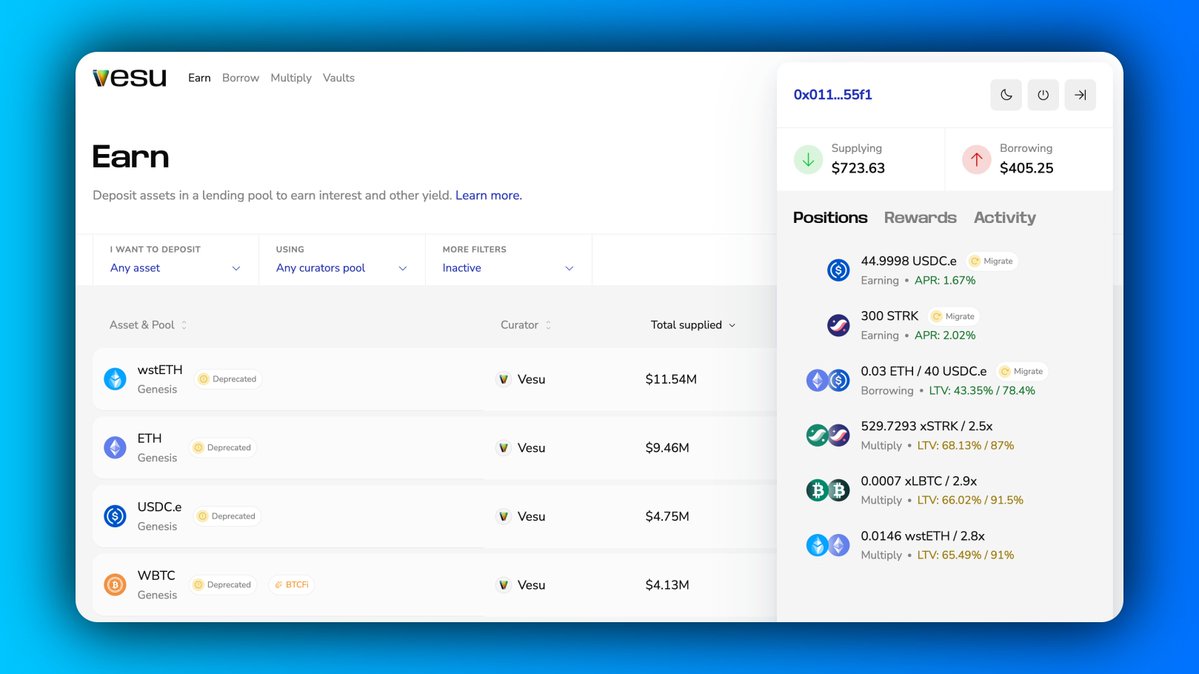Click Deprecated badge on WBTC row
The image size is (1199, 674).
coord(223,584)
